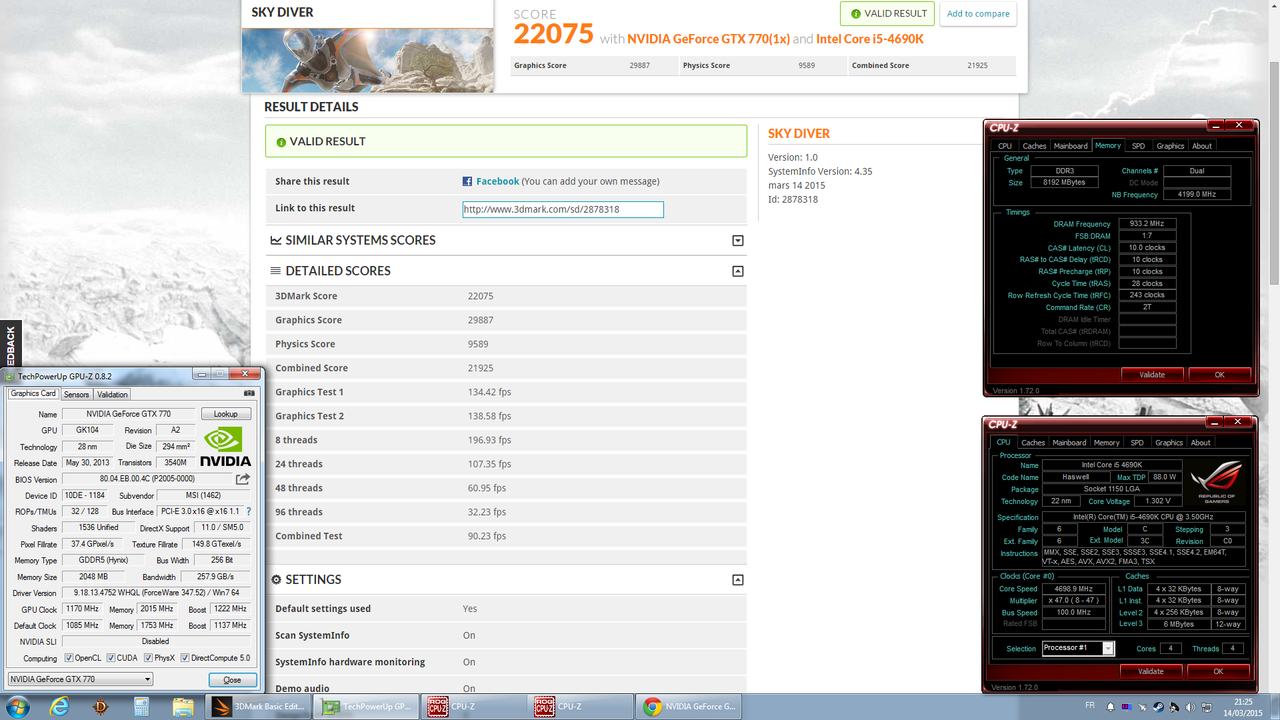Open the GPU selection dropdown in GPU-Z
Screen dimensions: 1280x720
coord(80,679)
